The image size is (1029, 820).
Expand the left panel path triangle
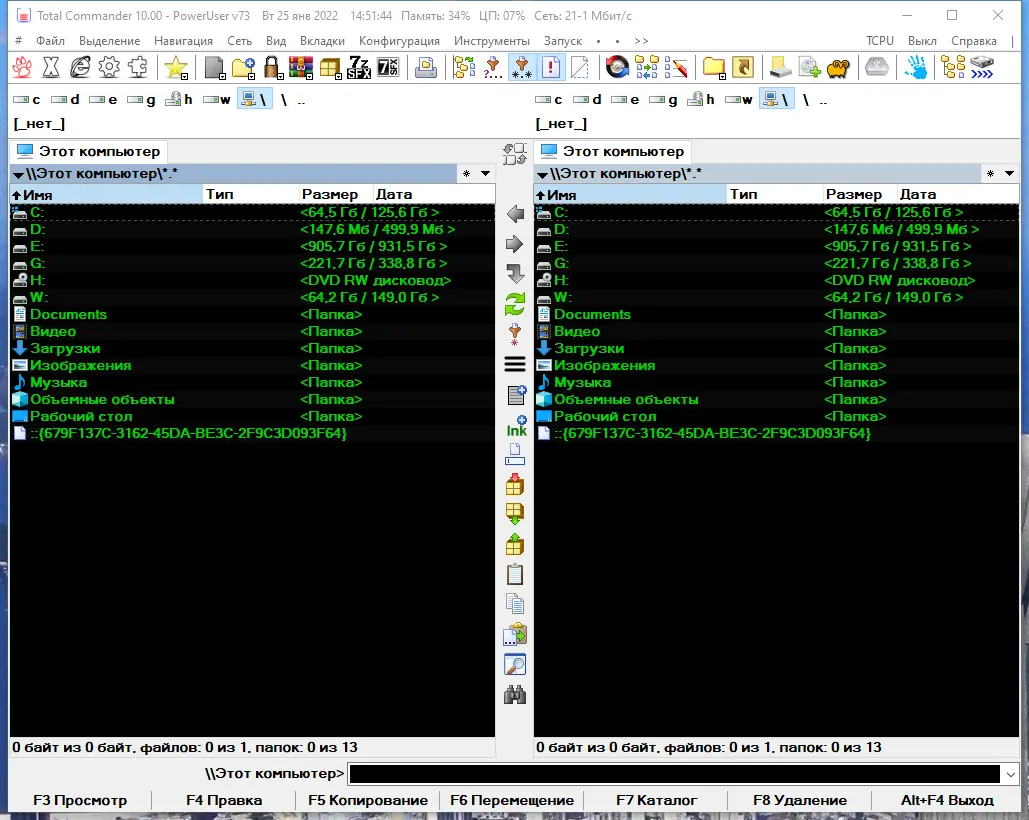point(18,174)
